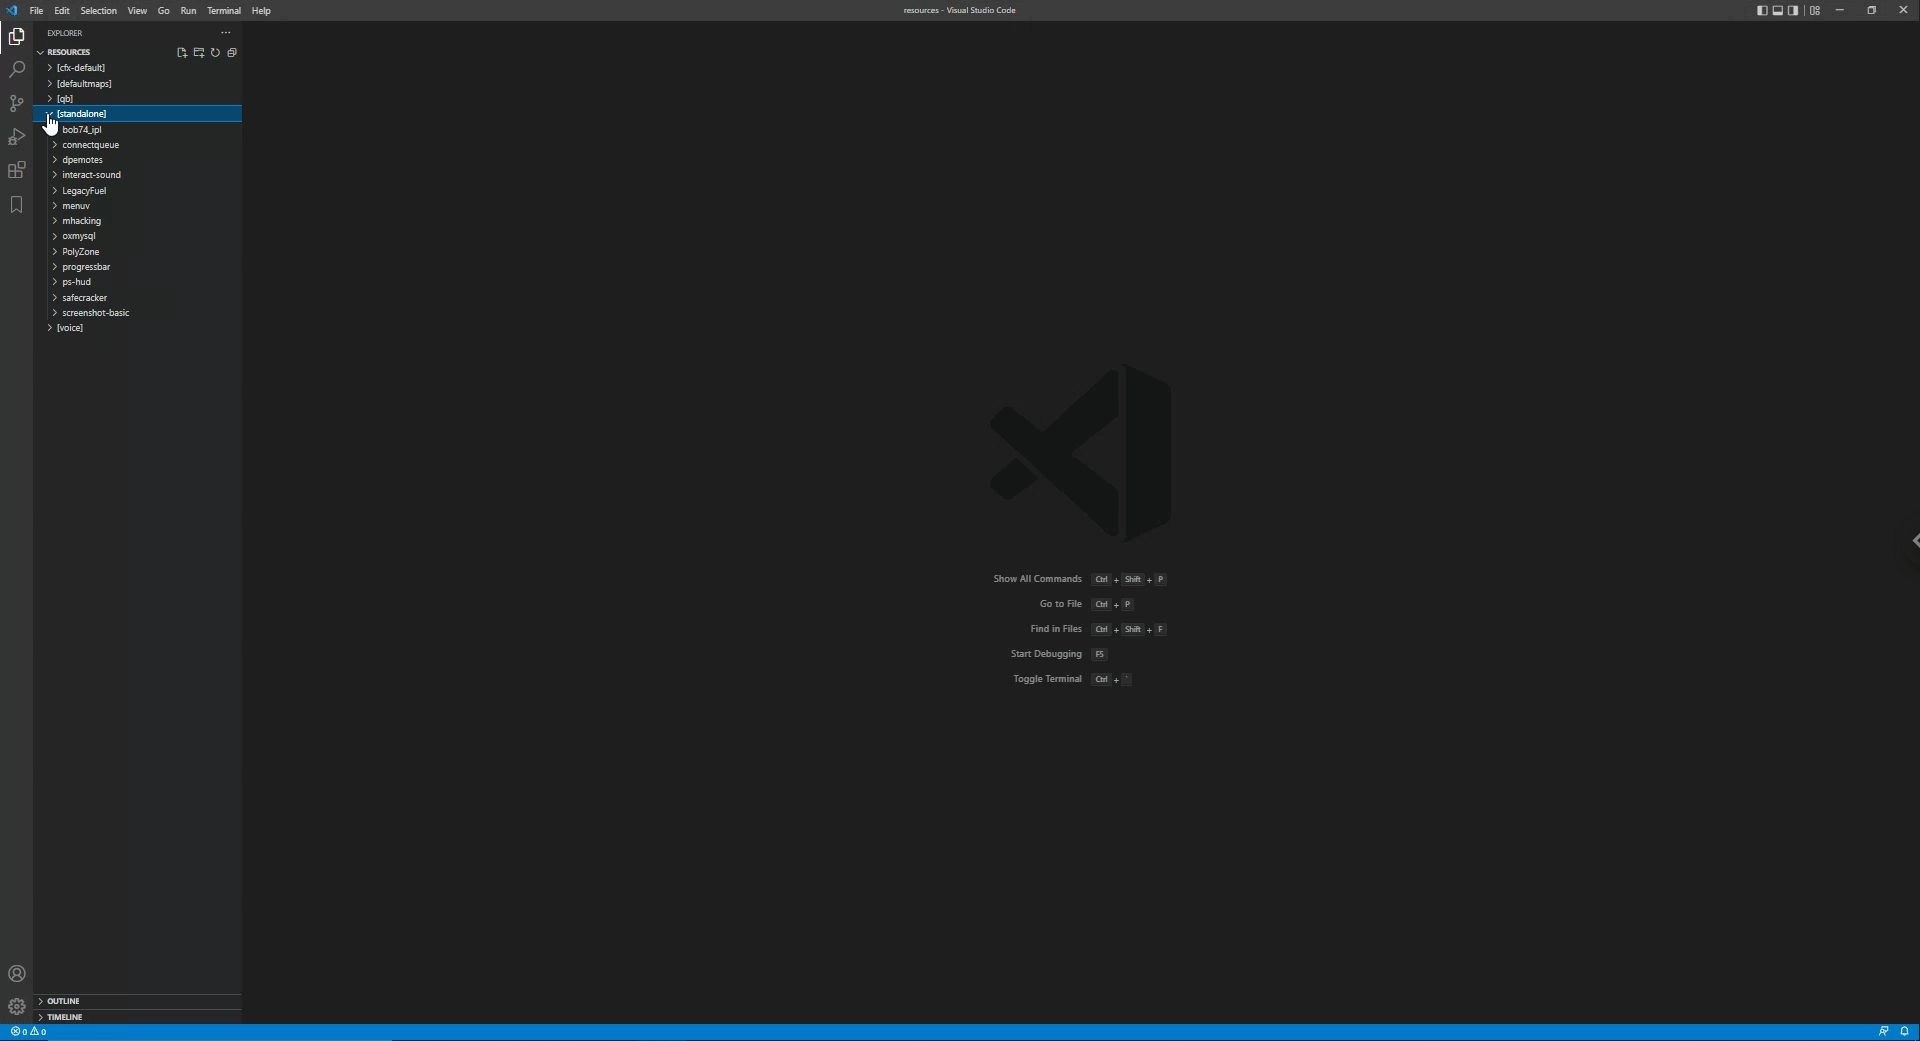The height and width of the screenshot is (1041, 1920).
Task: Open the Source Control view
Action: point(16,104)
